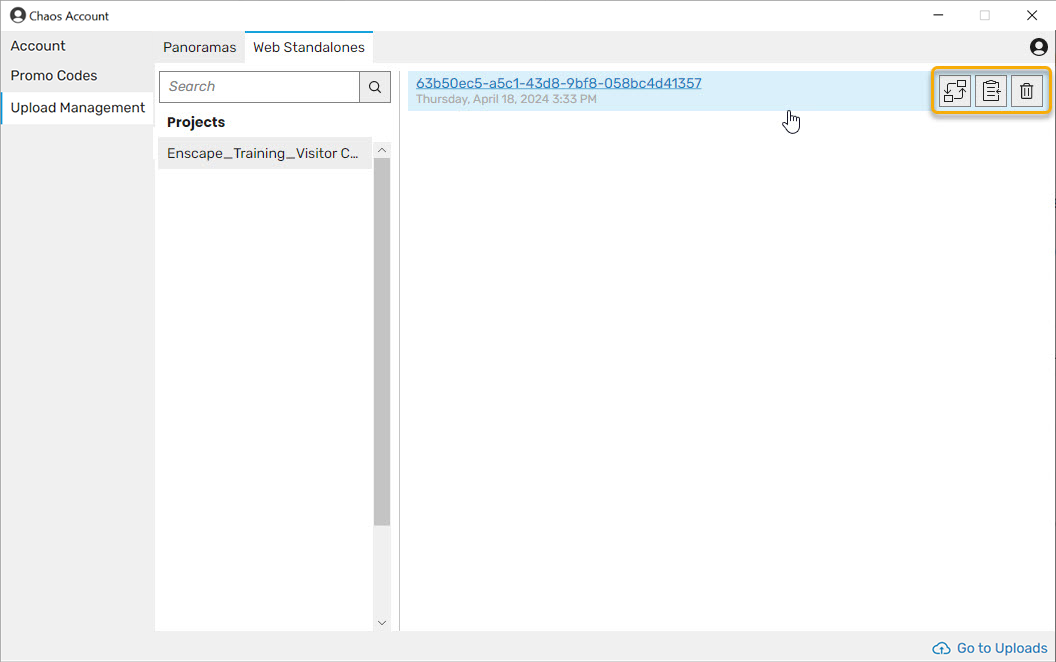1056x662 pixels.
Task: Open the 63b50ec5-a5c1-43d8-9bf8-058bc4d41357 link
Action: coord(558,83)
